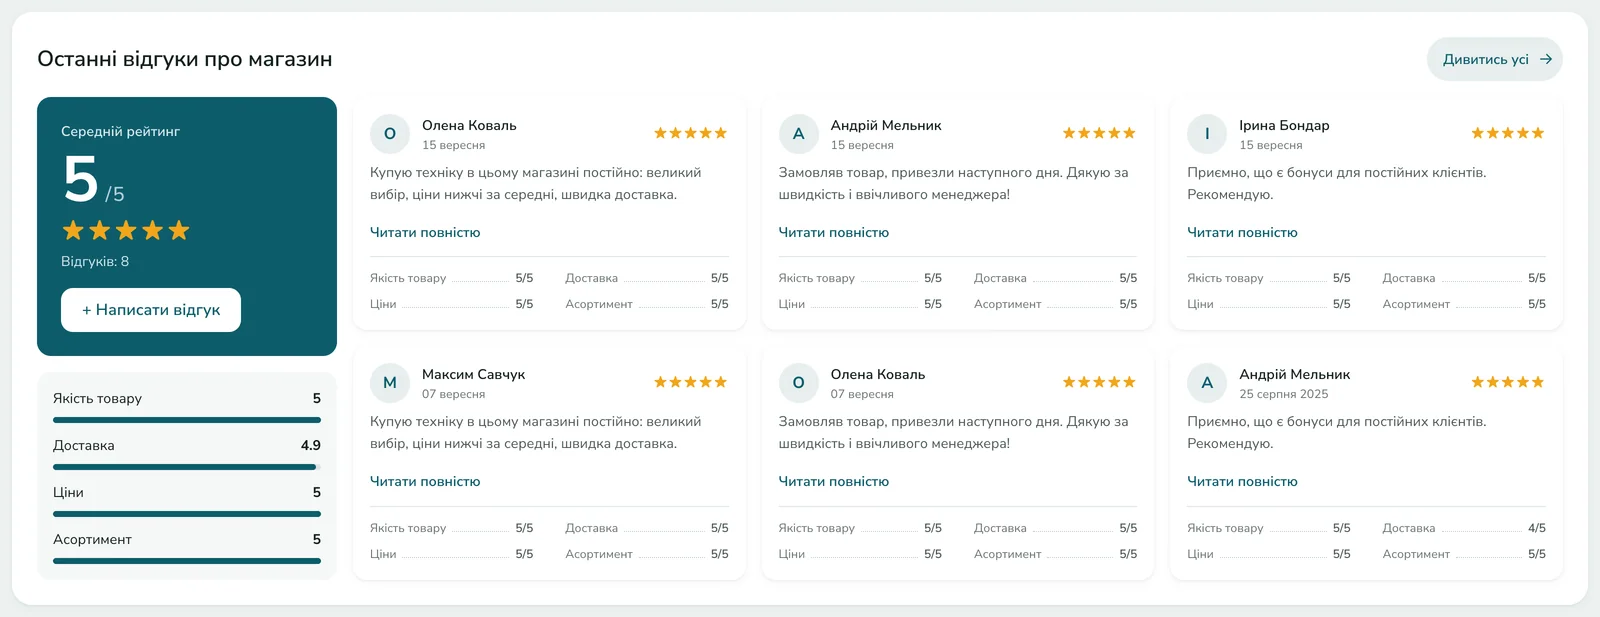Open Читати повністю in Ірина Бондар's review
Screen dimensions: 1600x617
point(1242,232)
